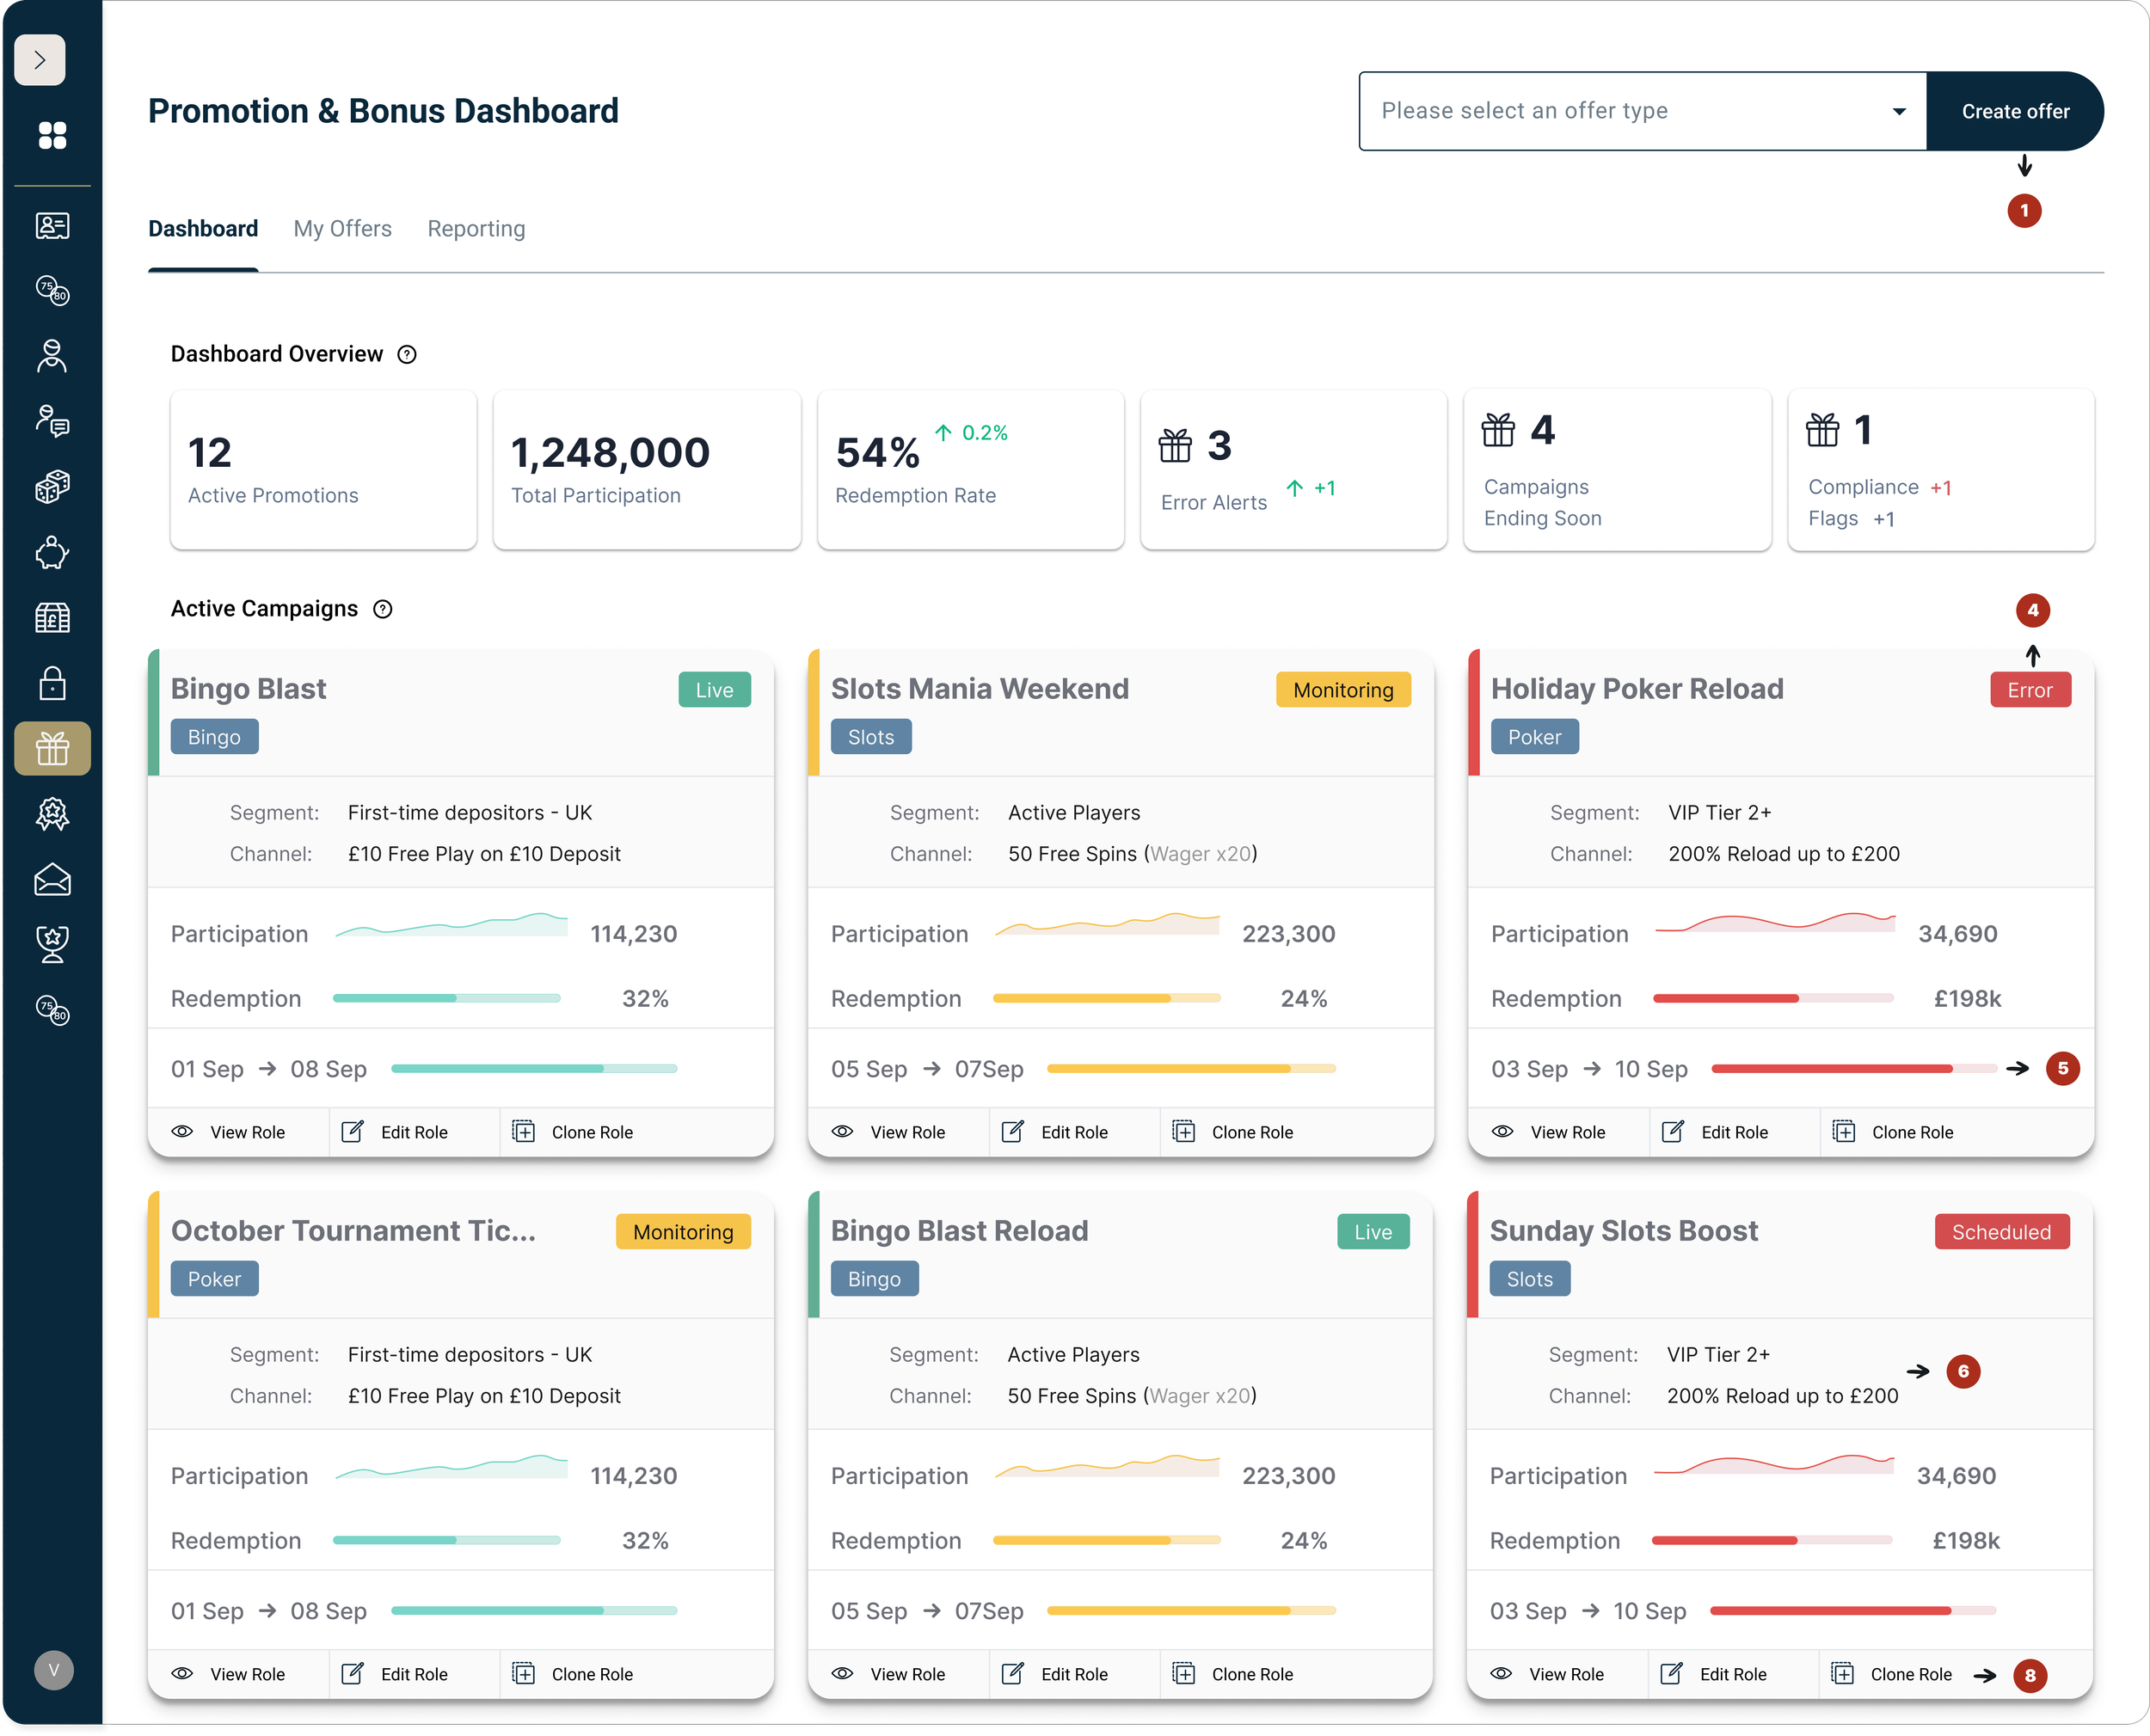Click the user avatar V in sidebar
The width and height of the screenshot is (2150, 1736).
coord(54,1670)
